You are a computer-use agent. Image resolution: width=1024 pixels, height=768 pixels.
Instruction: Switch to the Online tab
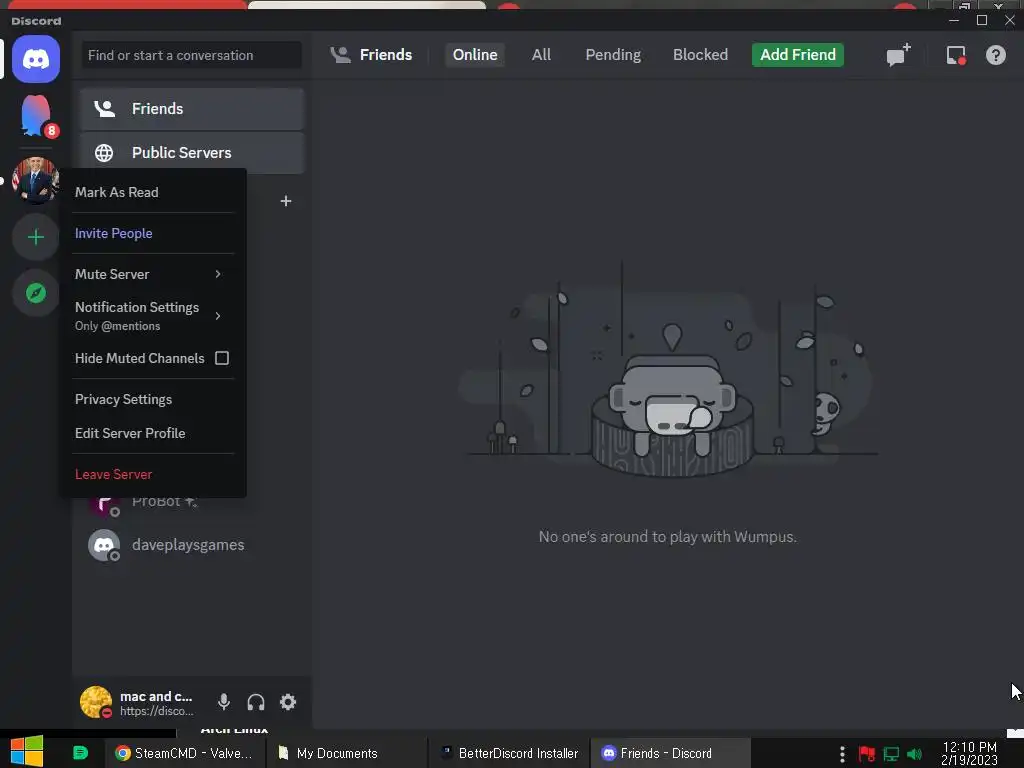pyautogui.click(x=475, y=55)
